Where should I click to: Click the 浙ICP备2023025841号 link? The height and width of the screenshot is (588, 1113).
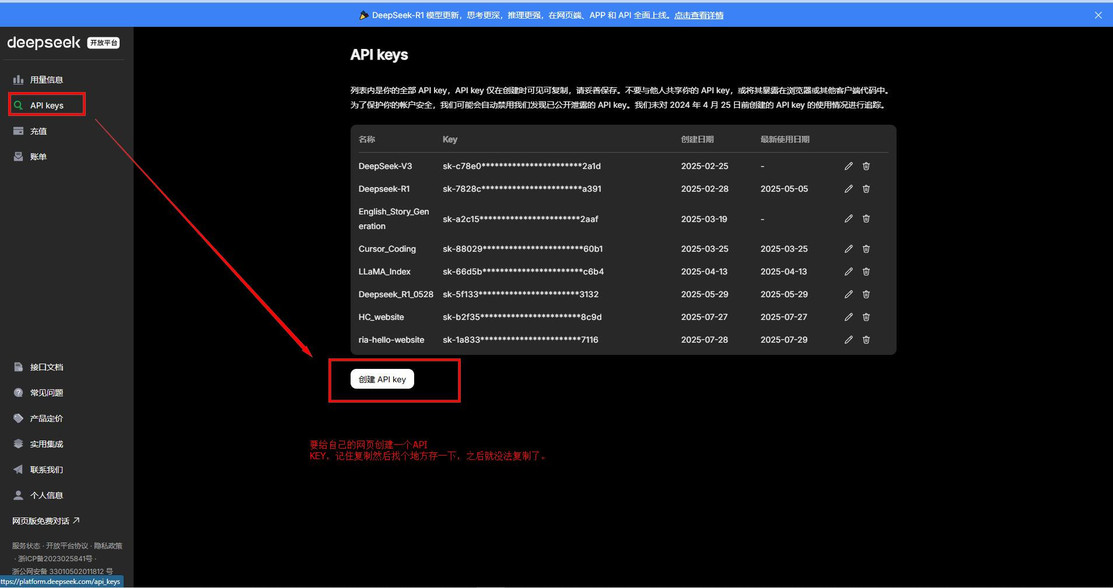pyautogui.click(x=55, y=558)
